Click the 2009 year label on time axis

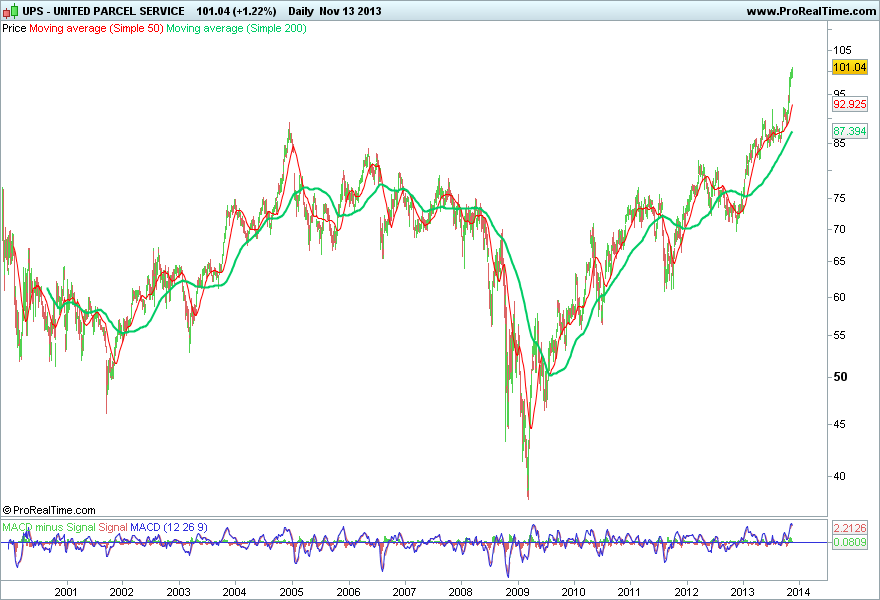click(517, 592)
